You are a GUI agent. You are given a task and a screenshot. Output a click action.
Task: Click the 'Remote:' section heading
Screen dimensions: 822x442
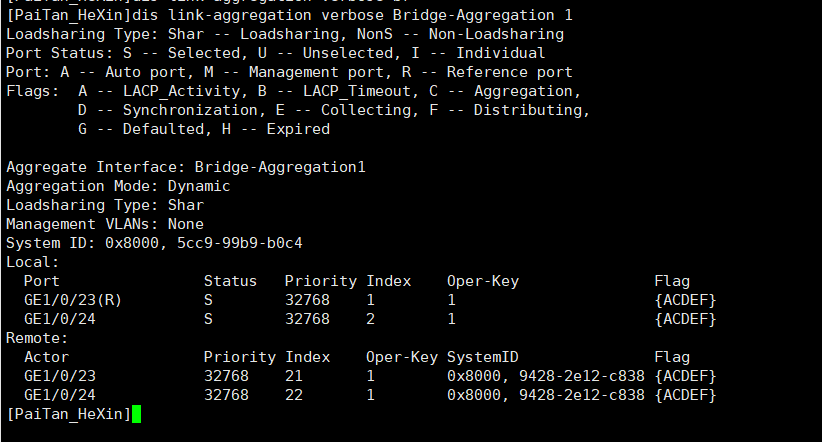pos(37,338)
